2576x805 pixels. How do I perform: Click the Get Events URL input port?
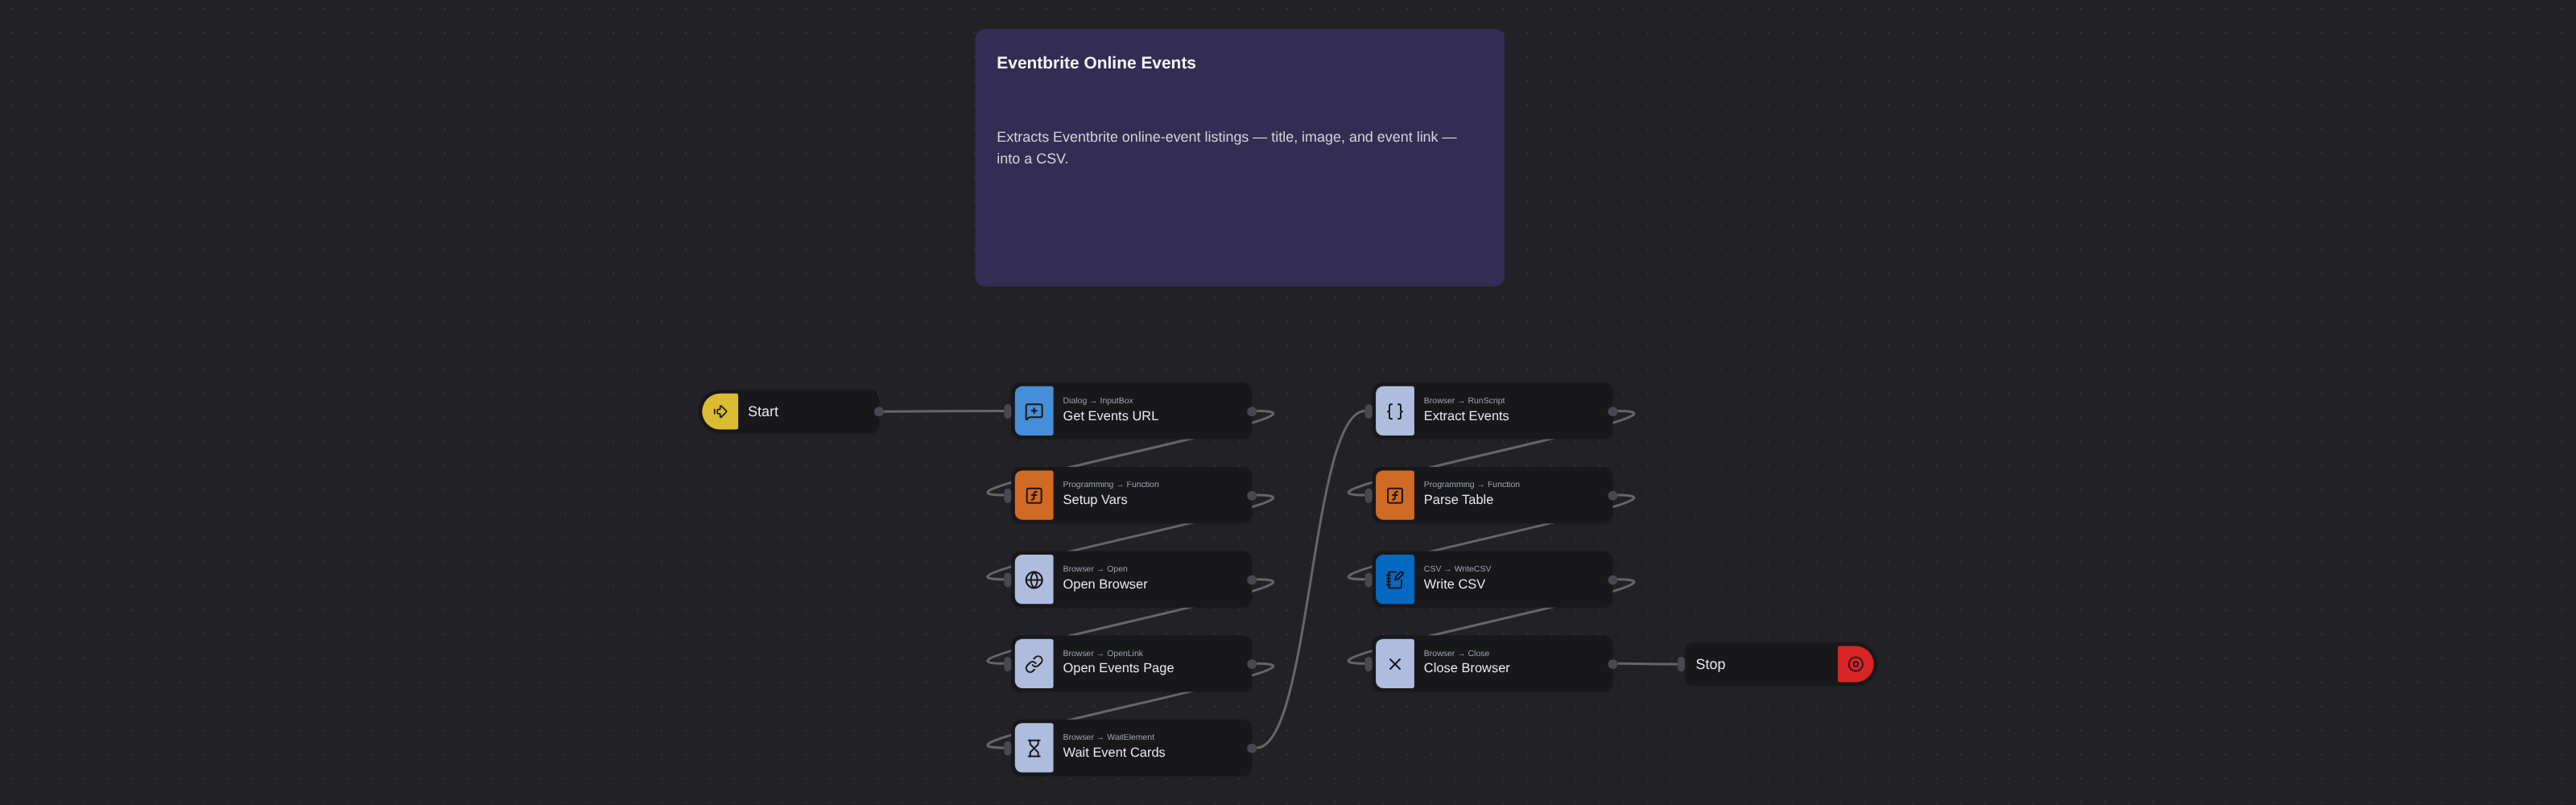tap(1008, 411)
